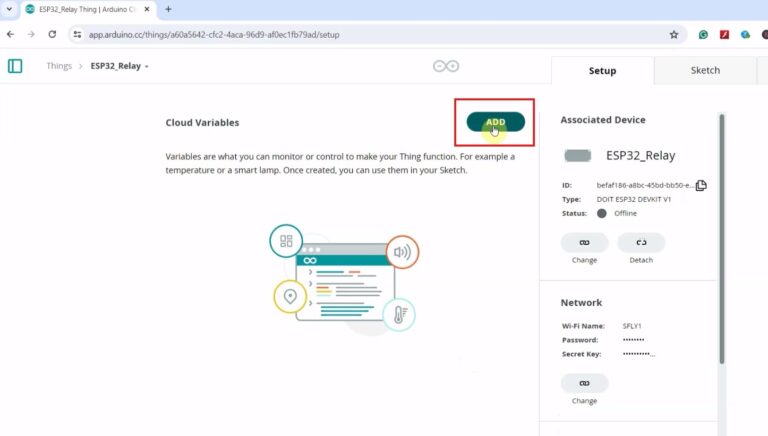This screenshot has width=768, height=436.
Task: Bookmark this page with star icon
Action: click(674, 34)
